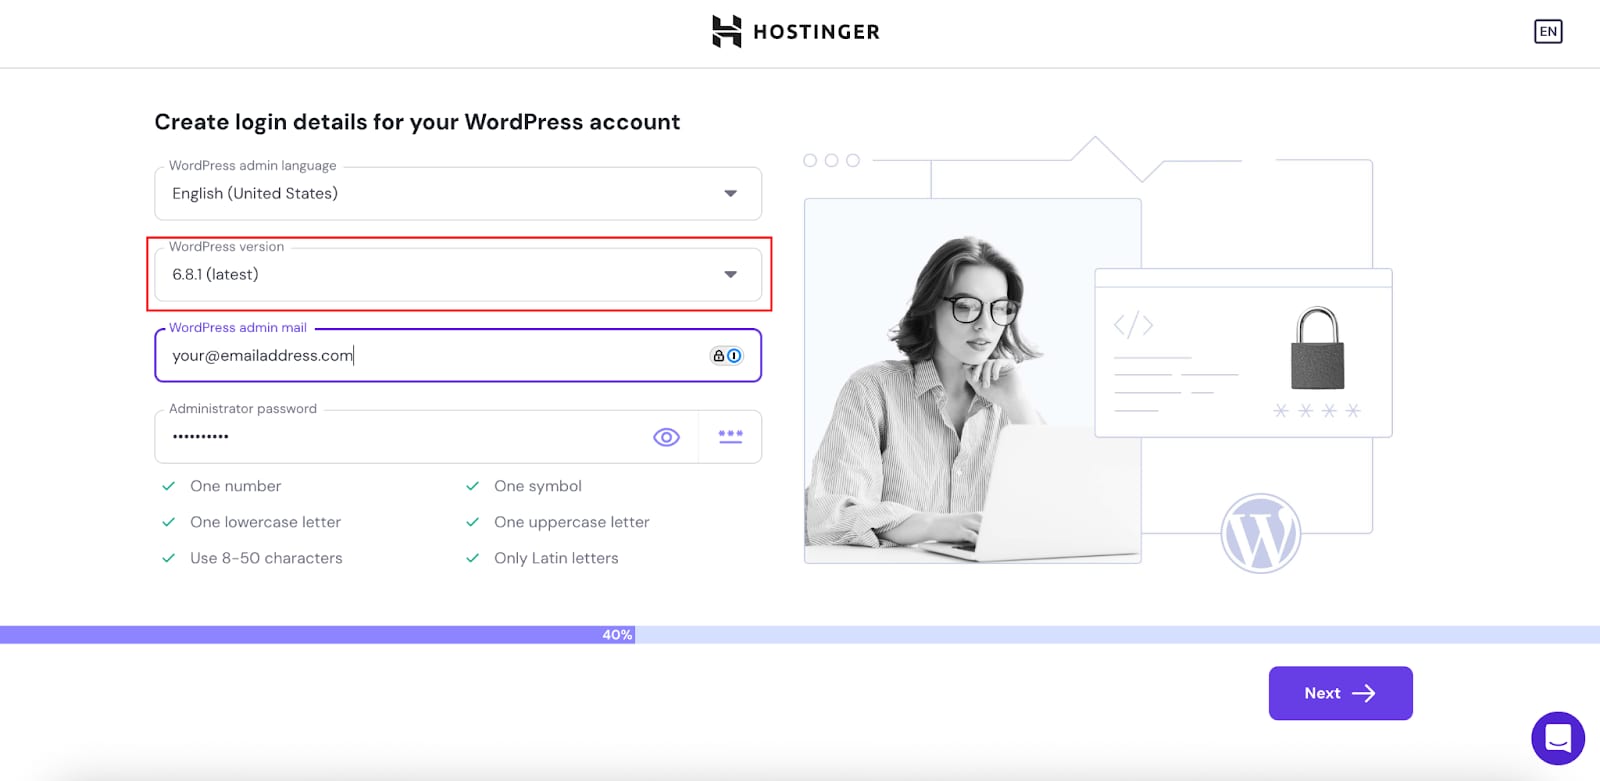Focus the WordPress admin mail field
Screen dimensions: 1600x781
point(430,355)
